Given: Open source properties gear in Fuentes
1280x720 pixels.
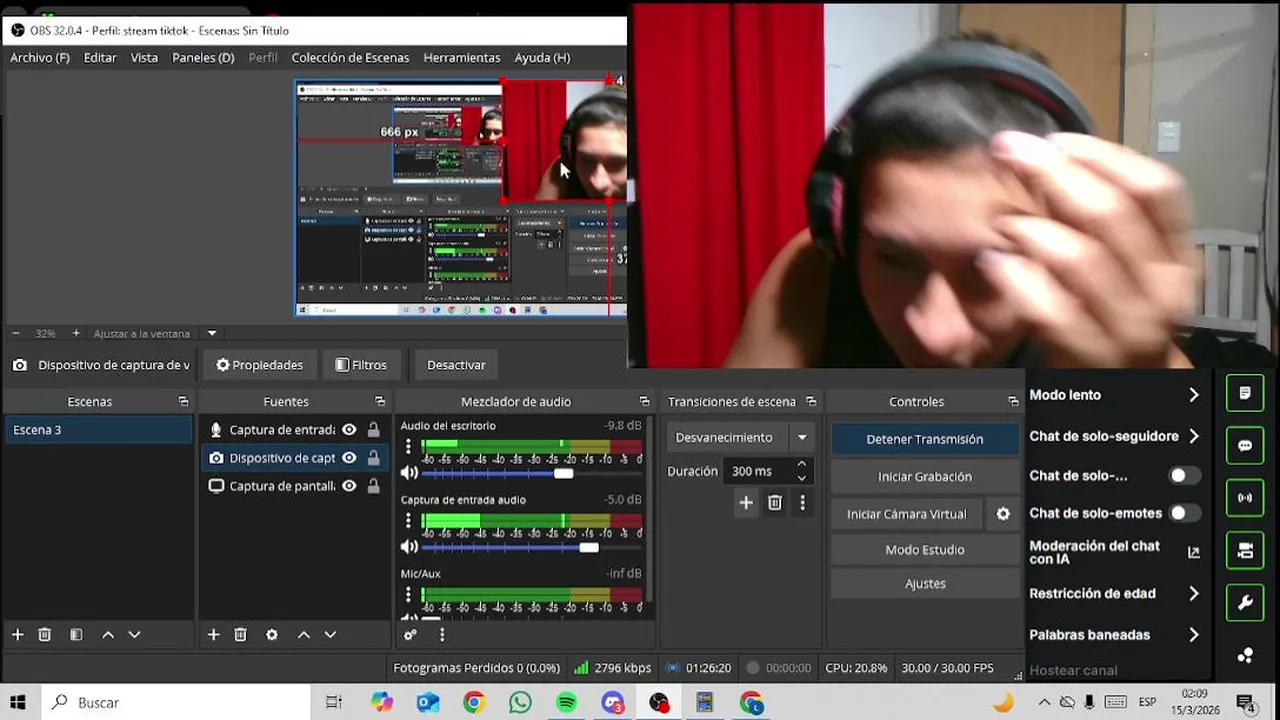Looking at the screenshot, I should click(x=272, y=635).
